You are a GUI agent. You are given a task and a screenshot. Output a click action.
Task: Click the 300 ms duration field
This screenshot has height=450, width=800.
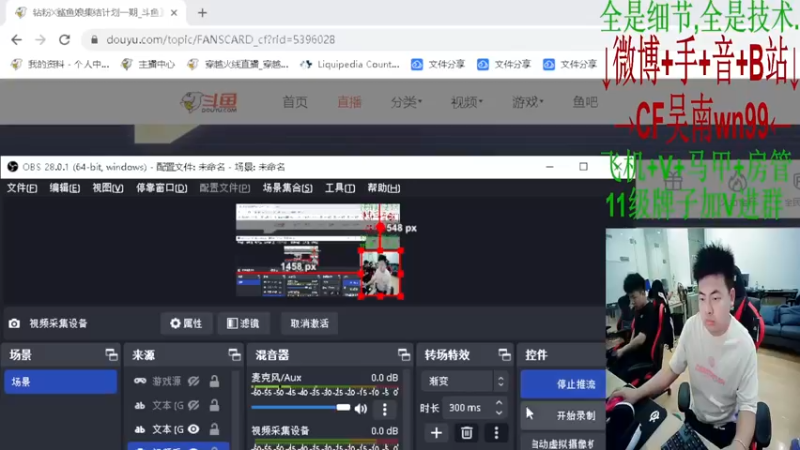(x=468, y=408)
